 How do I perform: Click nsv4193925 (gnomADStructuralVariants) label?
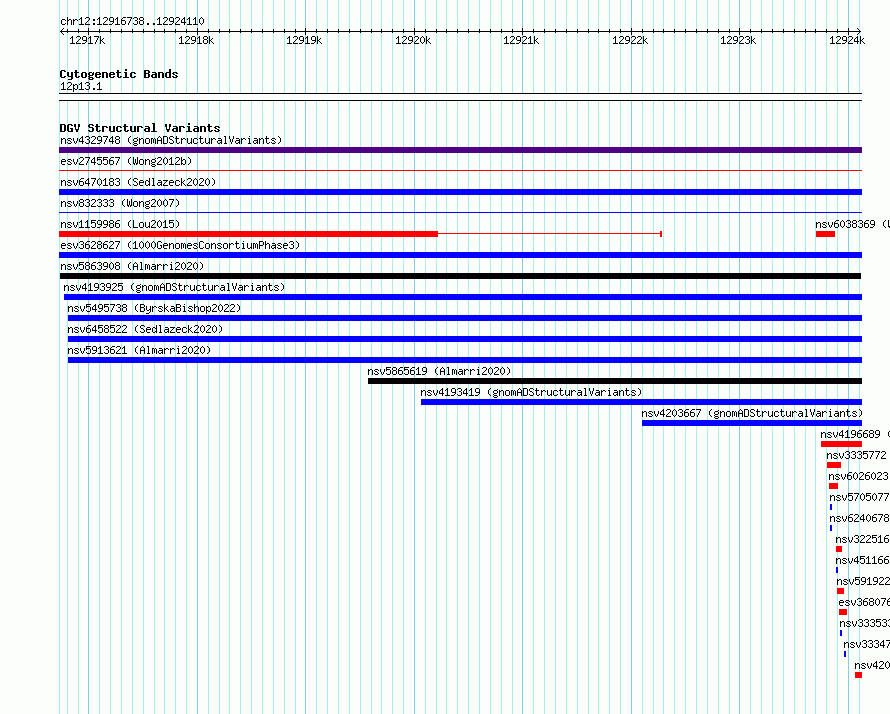coord(174,287)
